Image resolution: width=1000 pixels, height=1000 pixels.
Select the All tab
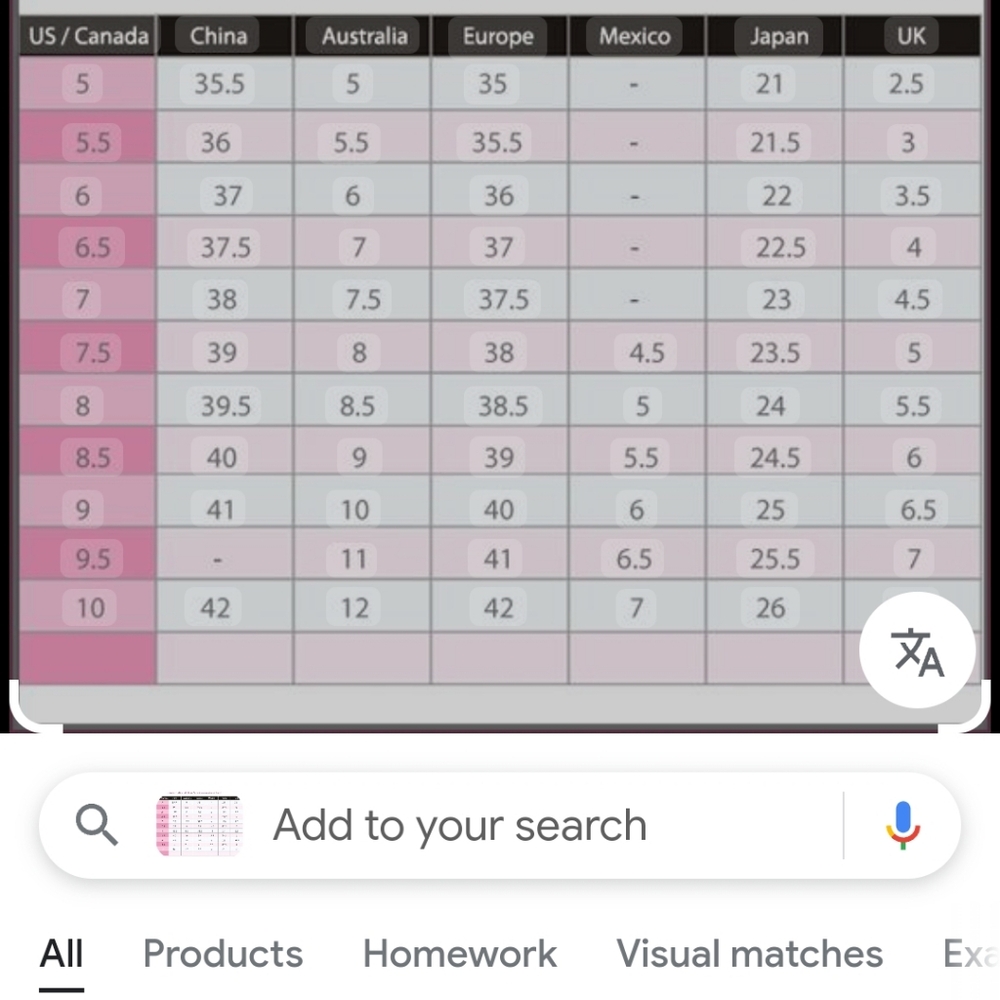61,954
